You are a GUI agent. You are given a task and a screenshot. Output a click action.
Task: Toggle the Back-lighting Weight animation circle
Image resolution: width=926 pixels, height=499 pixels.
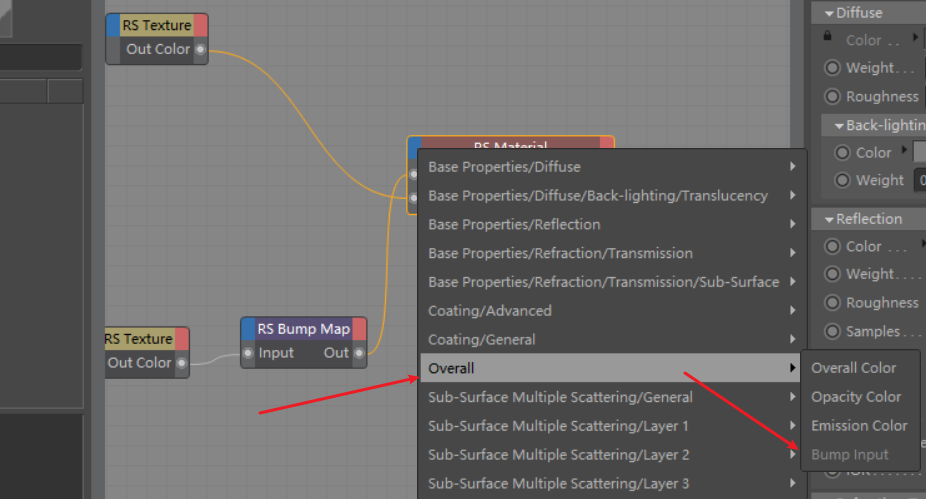(842, 180)
